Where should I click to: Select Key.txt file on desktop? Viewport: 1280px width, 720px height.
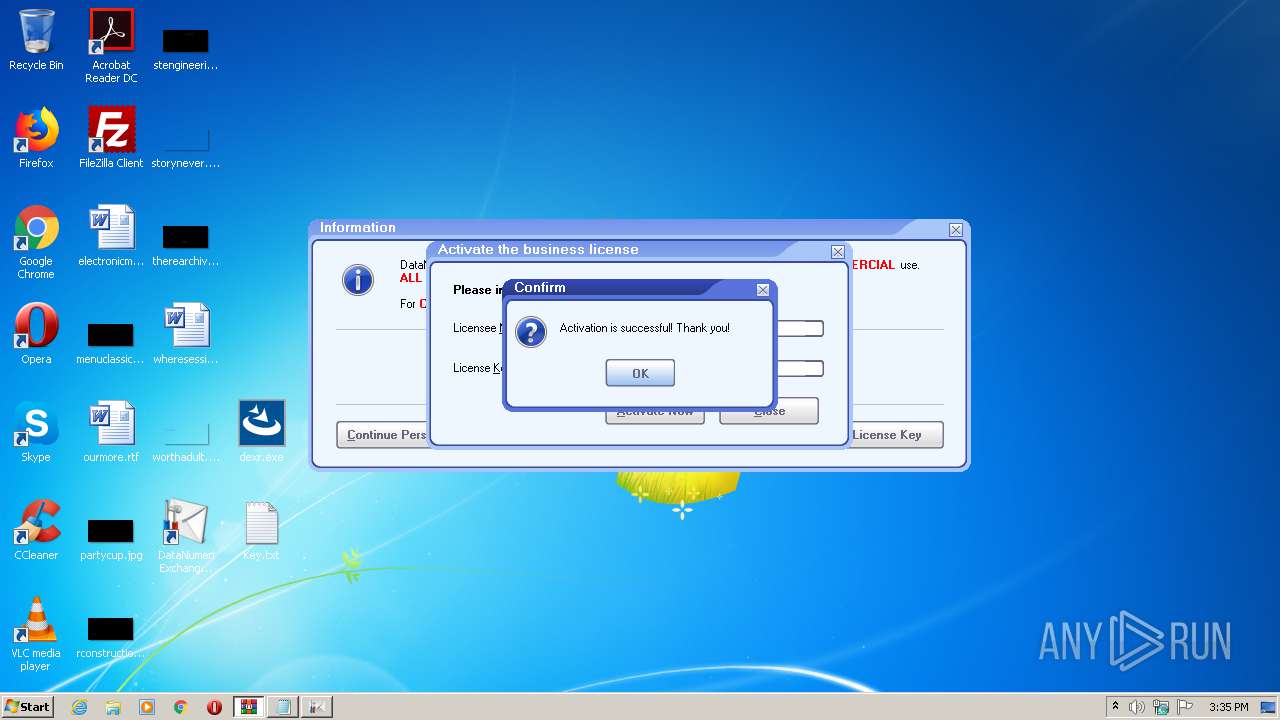[x=261, y=531]
